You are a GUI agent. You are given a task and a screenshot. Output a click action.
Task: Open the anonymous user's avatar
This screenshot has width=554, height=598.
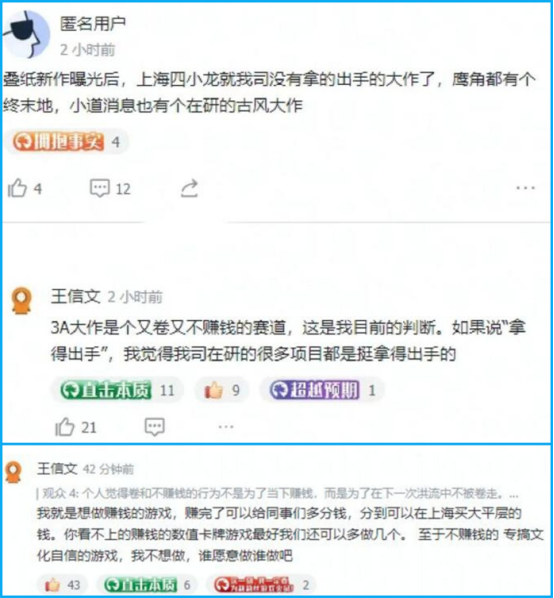coord(27,34)
